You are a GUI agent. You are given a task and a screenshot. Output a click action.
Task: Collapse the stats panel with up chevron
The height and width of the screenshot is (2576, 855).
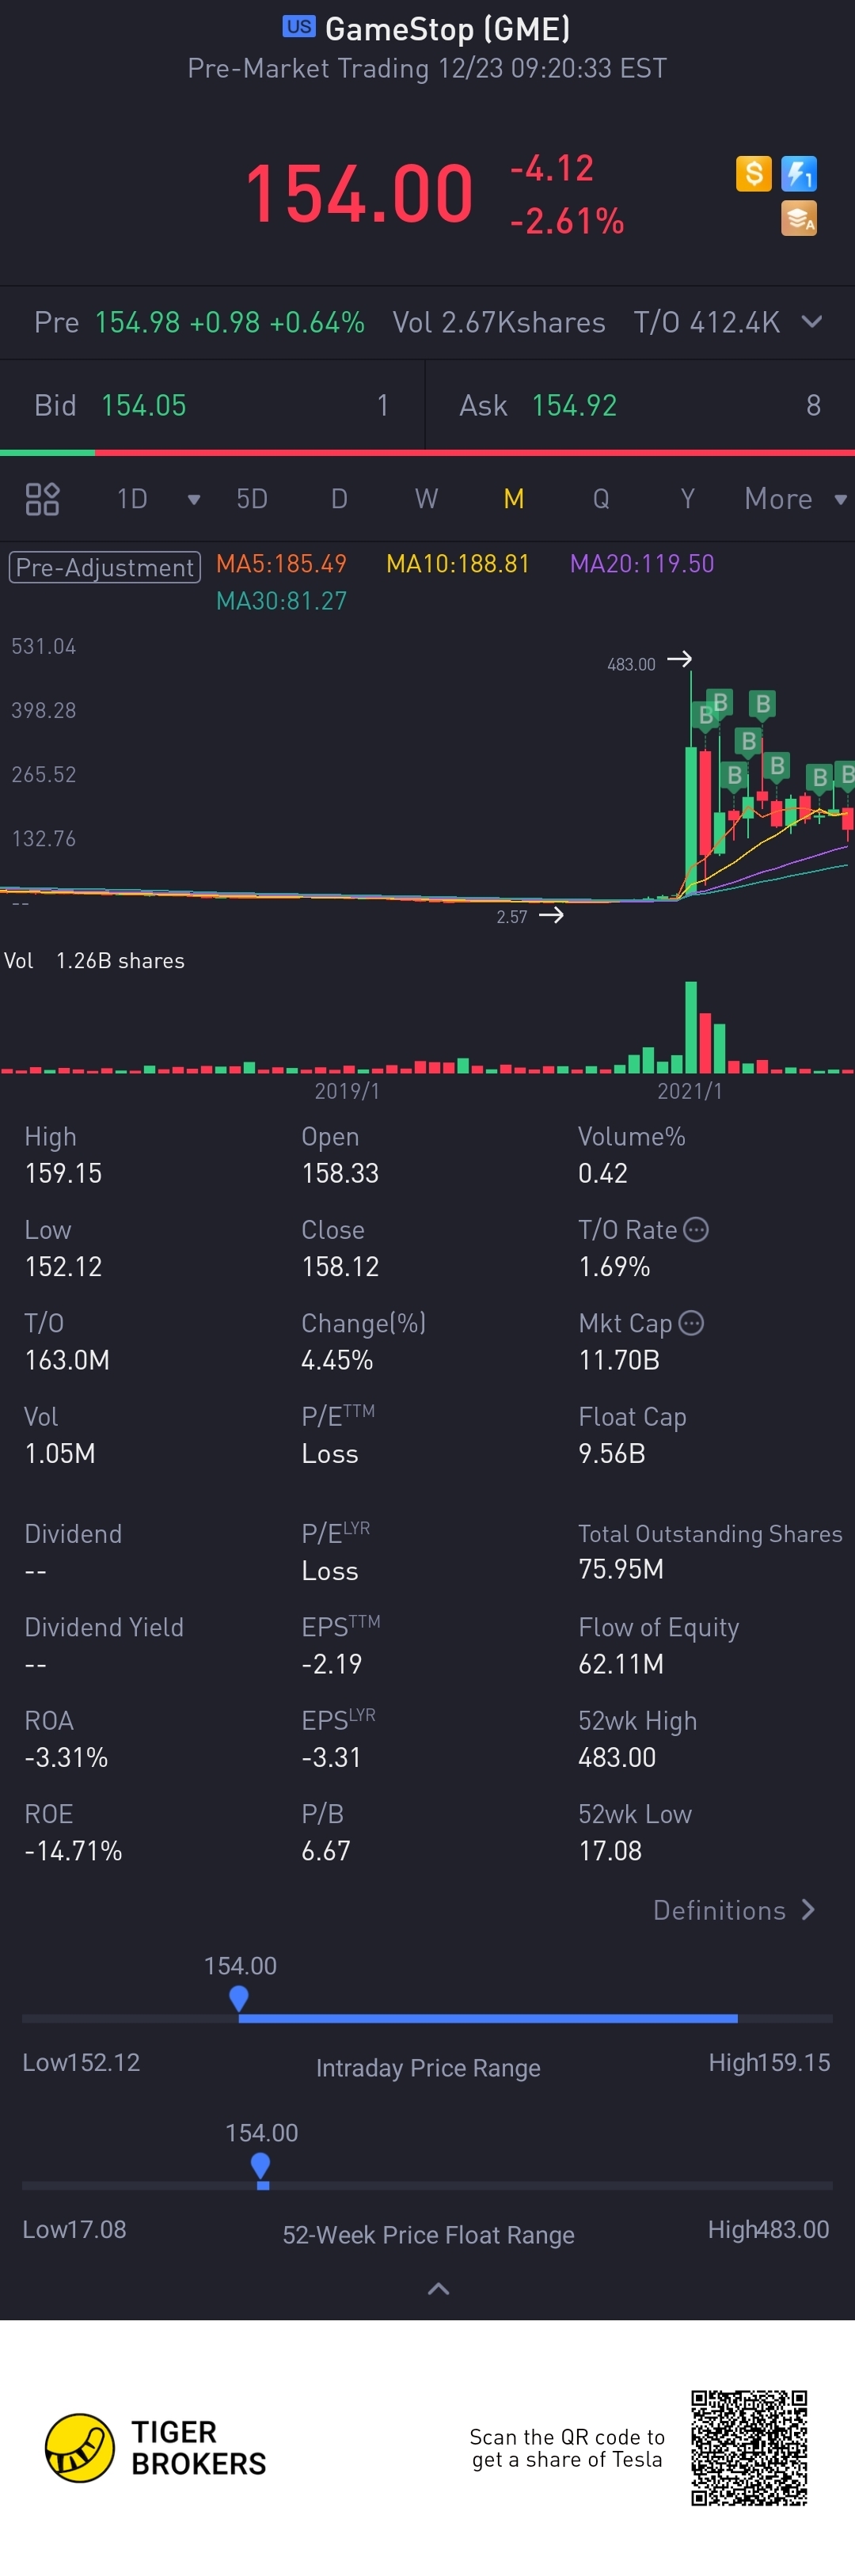click(x=438, y=2289)
